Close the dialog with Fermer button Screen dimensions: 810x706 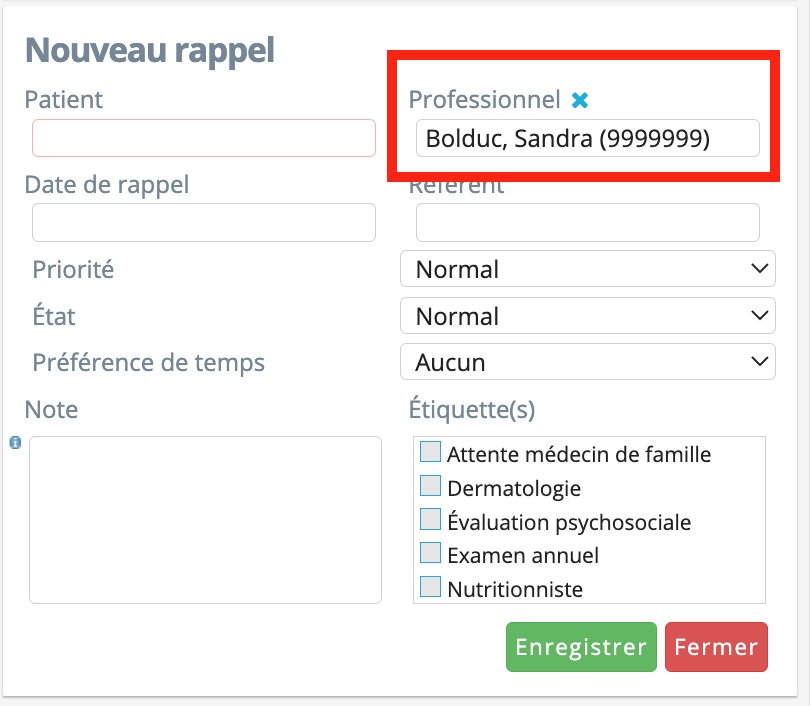click(716, 647)
